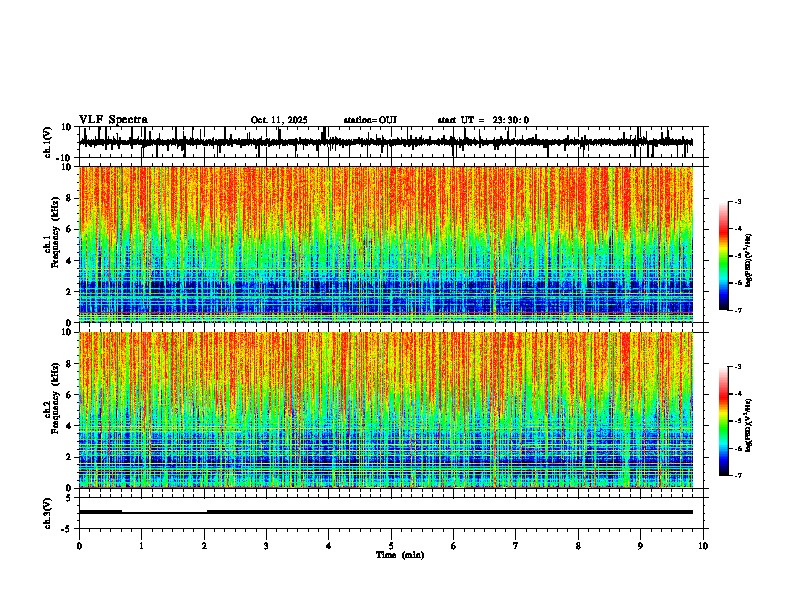Click the "-3" label on ch.1 colorbar

[738, 201]
